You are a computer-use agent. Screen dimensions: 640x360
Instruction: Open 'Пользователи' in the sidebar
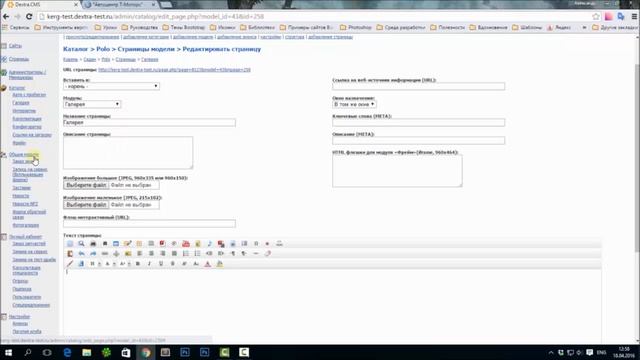coord(27,297)
